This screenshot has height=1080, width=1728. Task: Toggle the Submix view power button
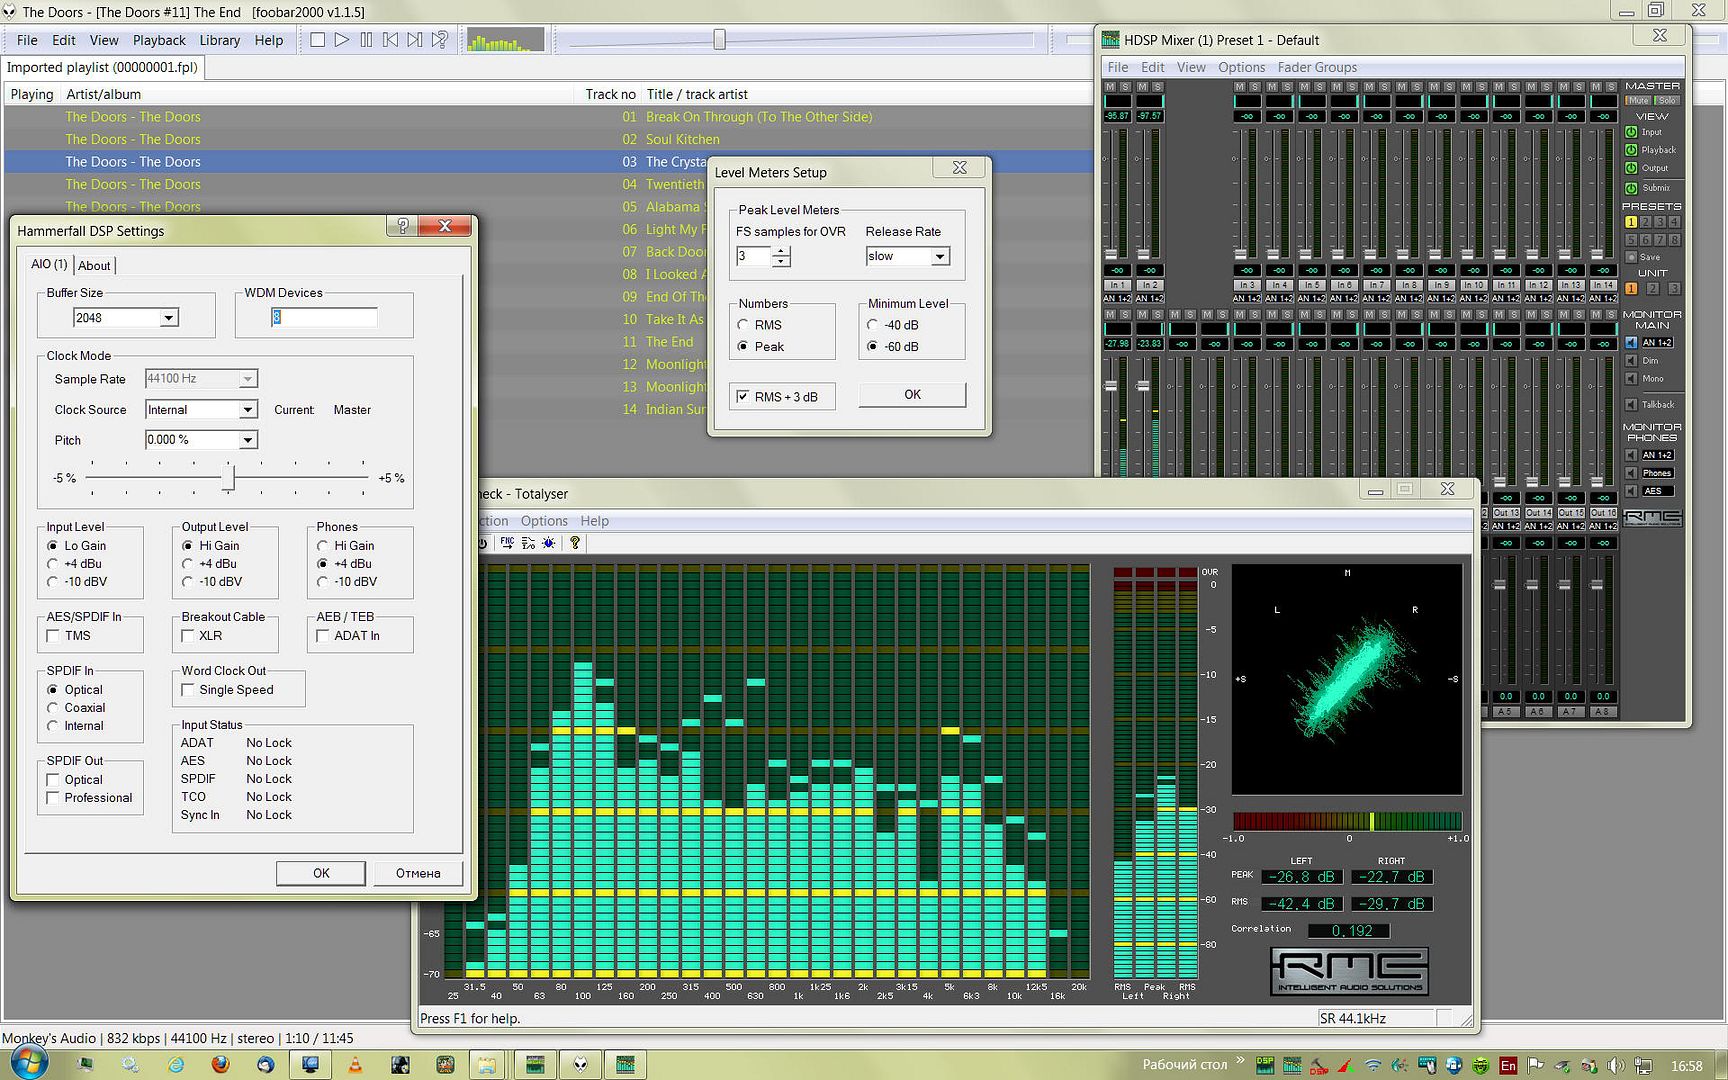click(1632, 188)
